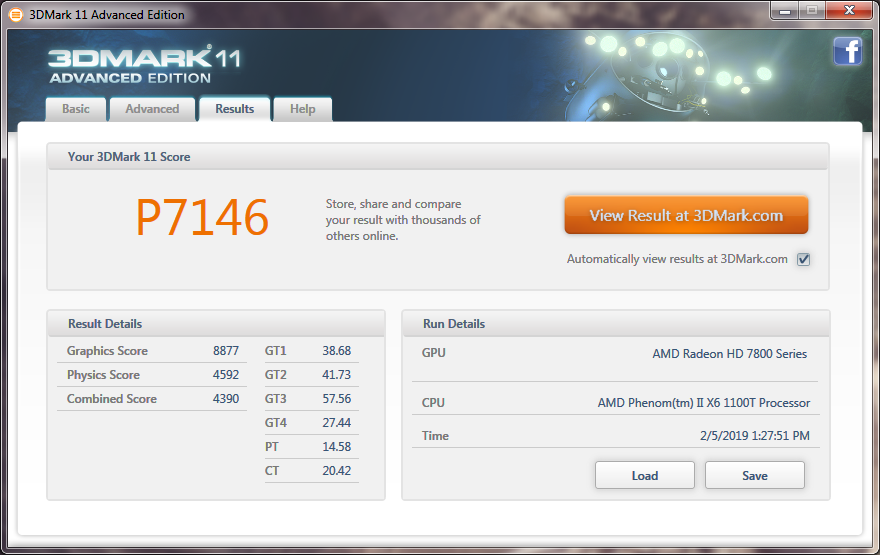Click the Graphics Score value 8877
The image size is (880, 555).
tap(226, 351)
